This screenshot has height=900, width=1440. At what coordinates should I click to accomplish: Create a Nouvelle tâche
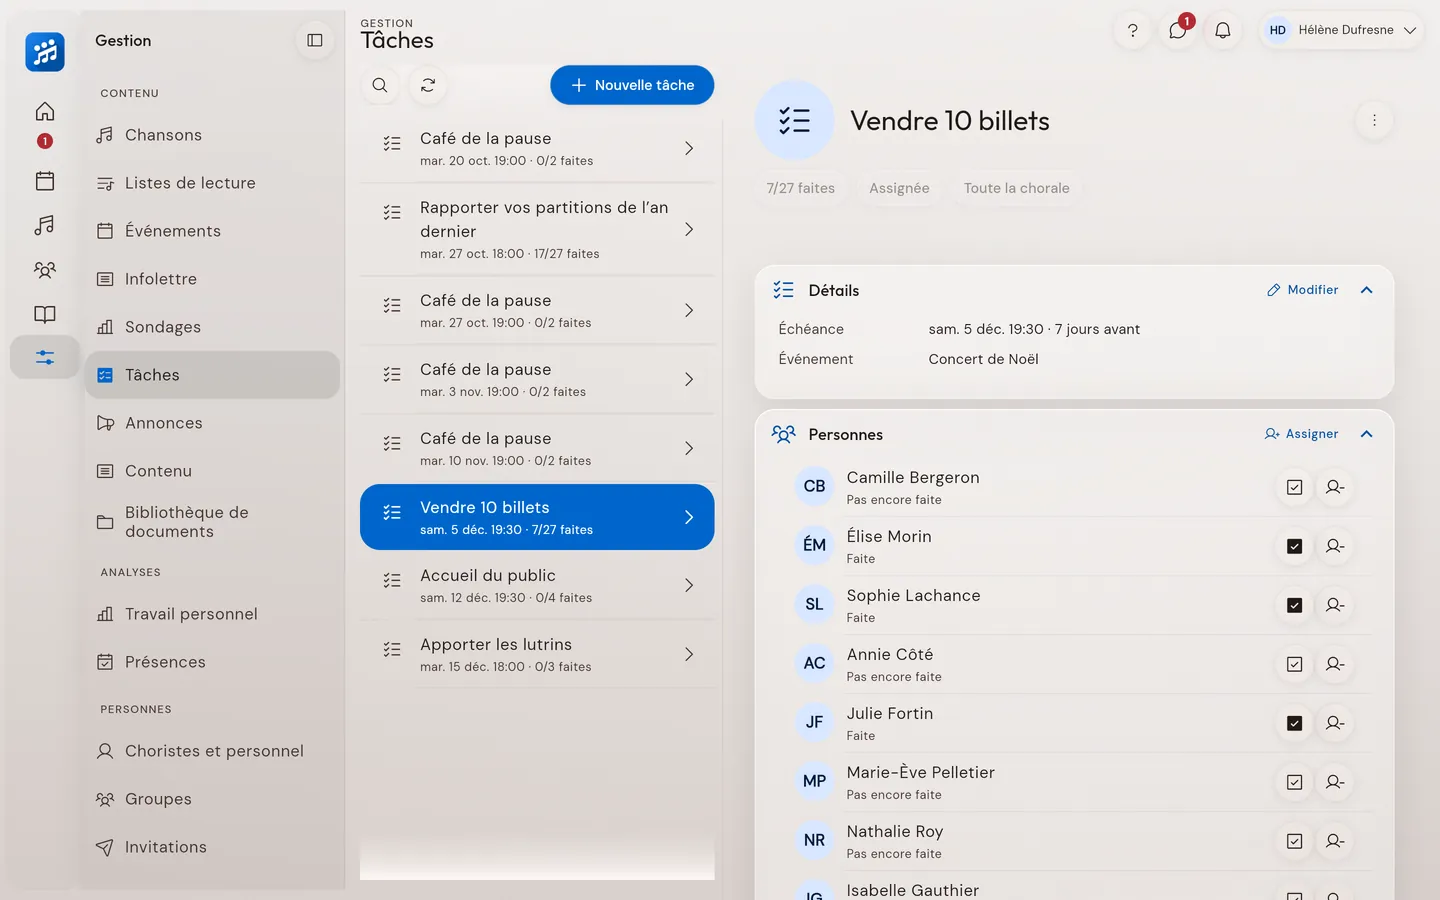pos(632,85)
